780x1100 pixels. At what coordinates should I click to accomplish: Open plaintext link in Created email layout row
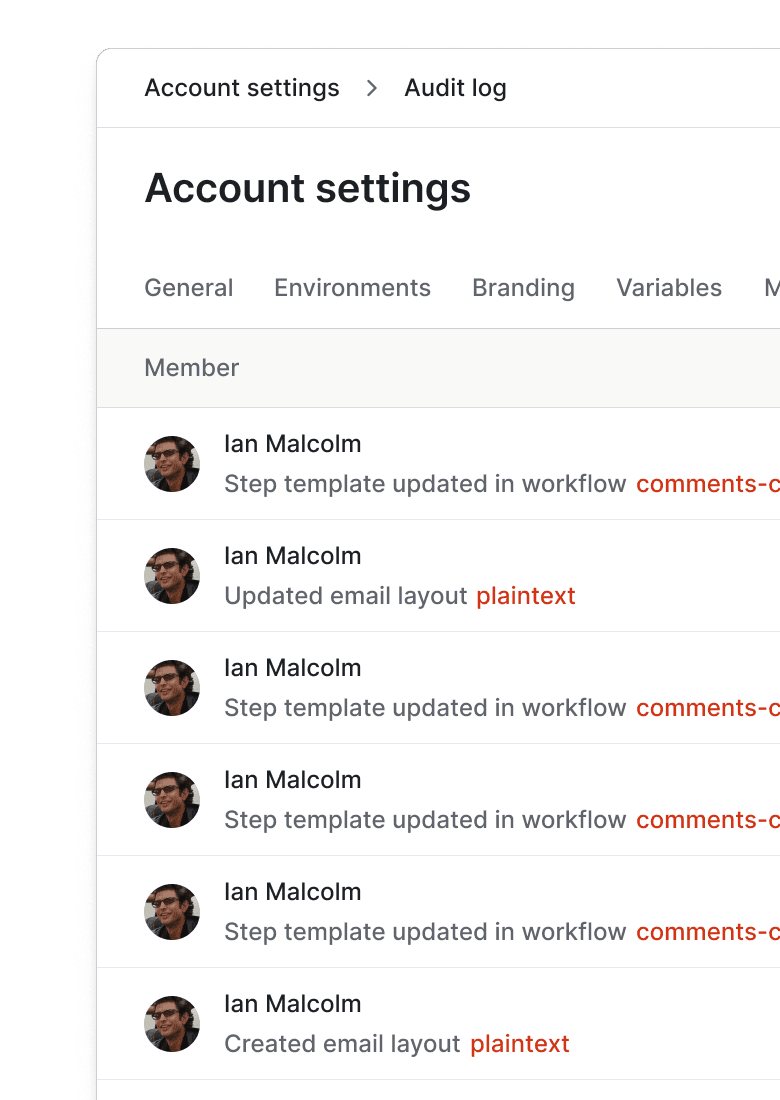pos(520,1044)
